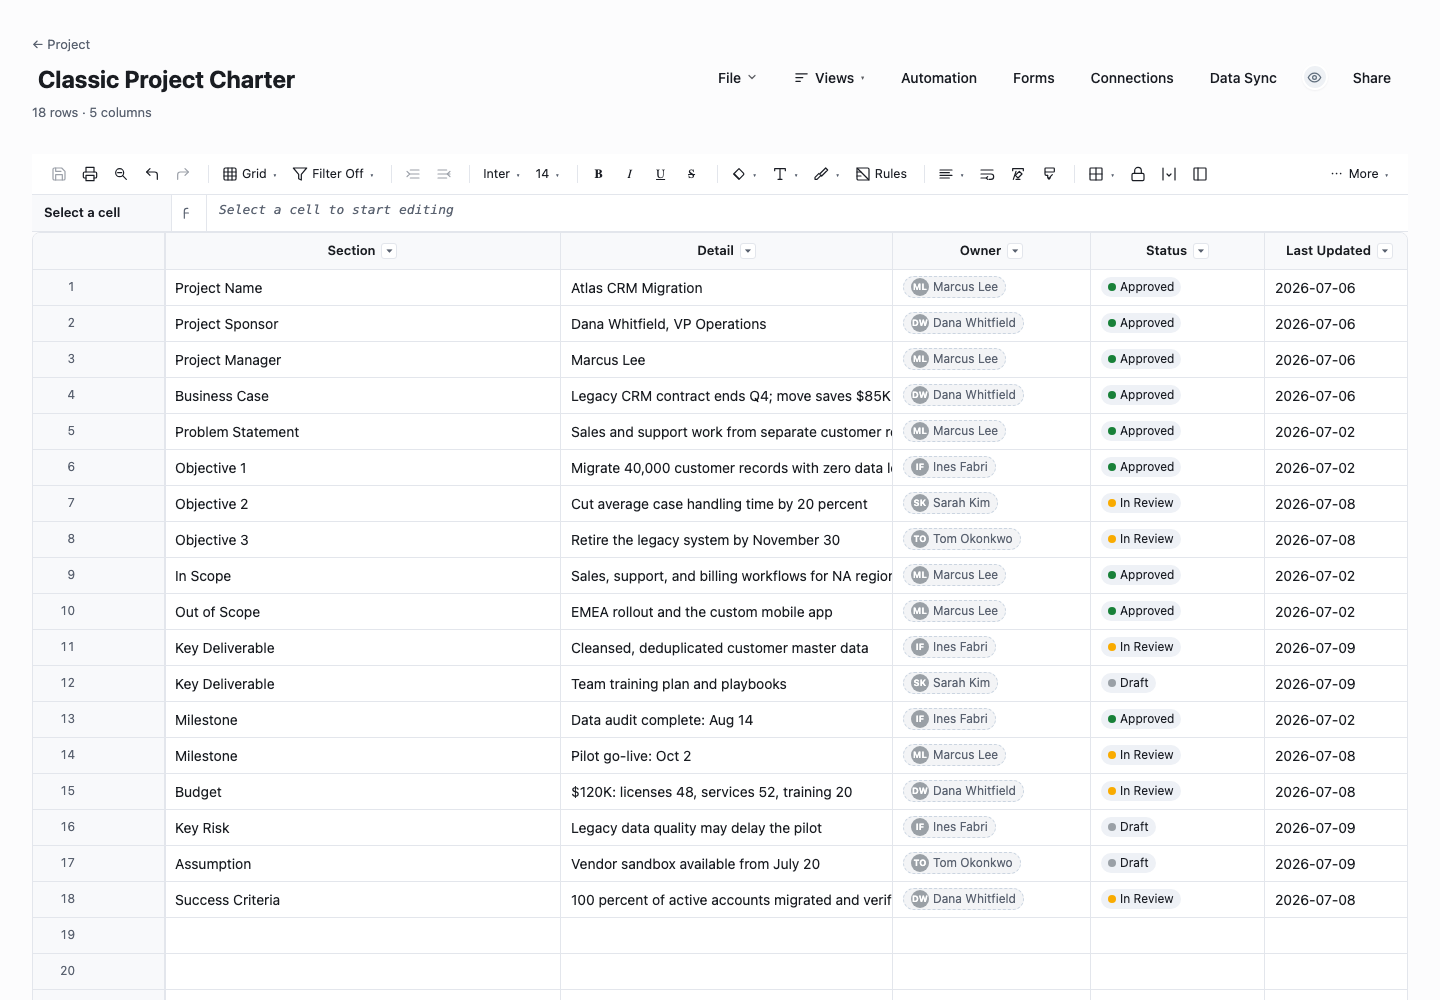The height and width of the screenshot is (1000, 1440).
Task: Redo the last undone action
Action: click(183, 174)
